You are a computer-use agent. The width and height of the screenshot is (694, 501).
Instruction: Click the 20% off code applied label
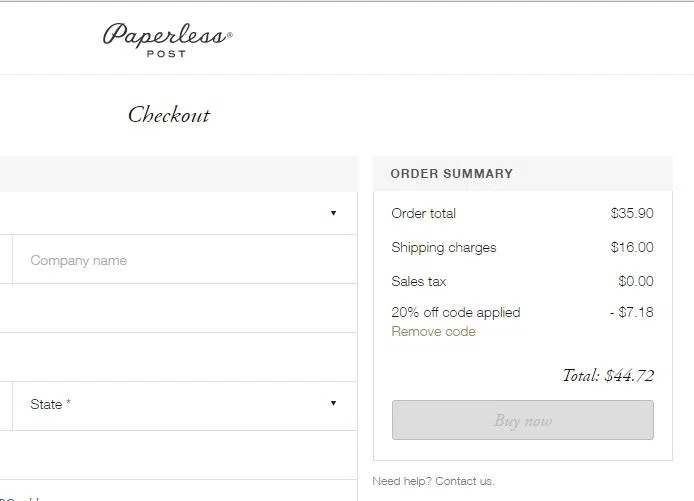456,312
